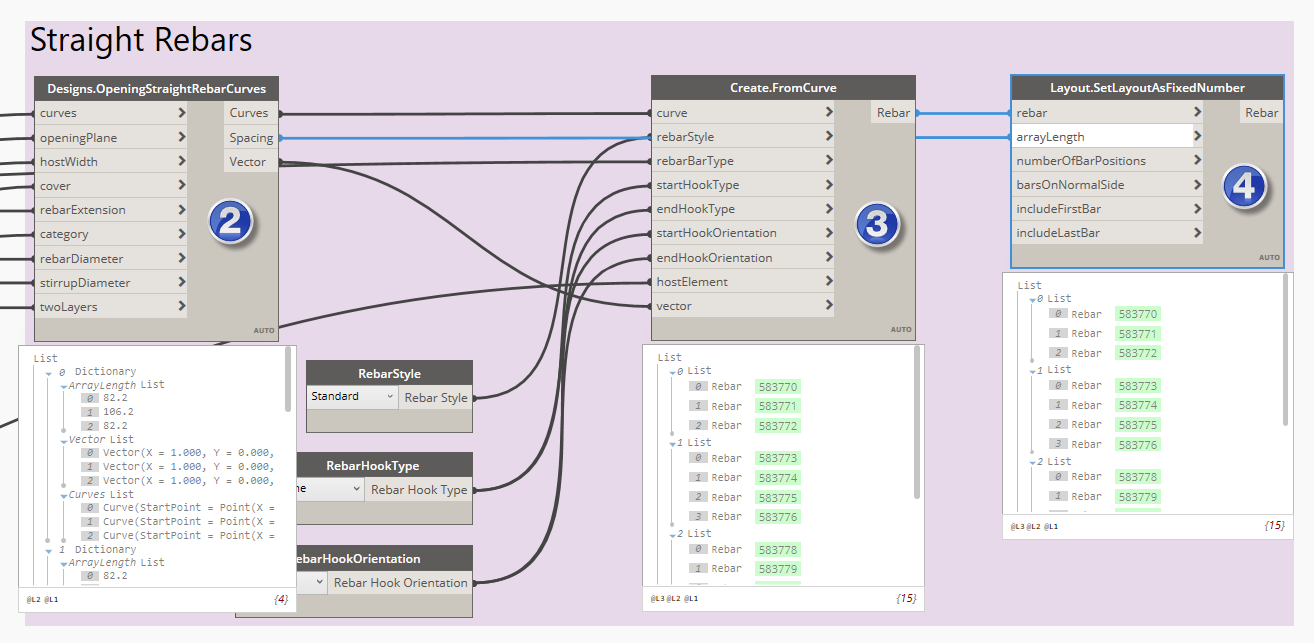Click the blue number 3 badge
This screenshot has height=643, width=1314.
tap(876, 224)
